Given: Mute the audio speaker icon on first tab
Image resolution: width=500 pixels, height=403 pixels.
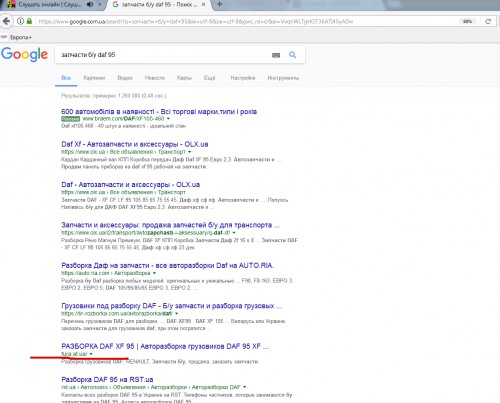Looking at the screenshot, I should pyautogui.click(x=90, y=4).
